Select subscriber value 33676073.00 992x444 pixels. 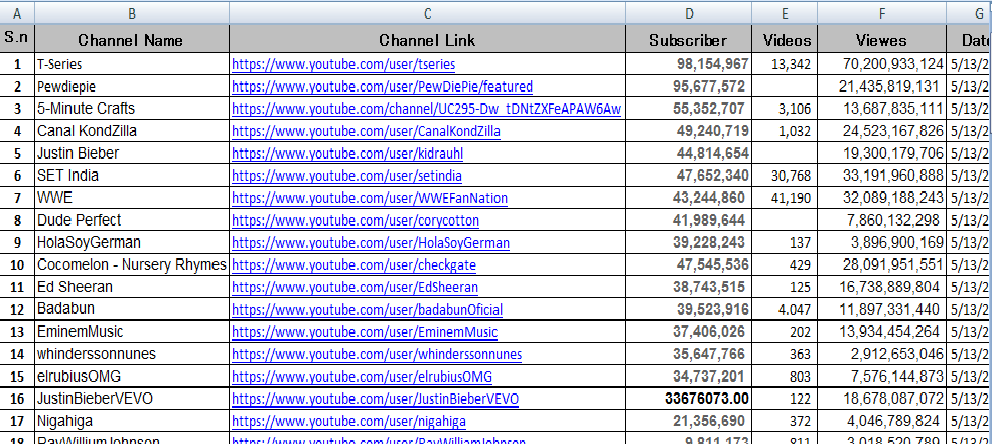[x=689, y=399]
